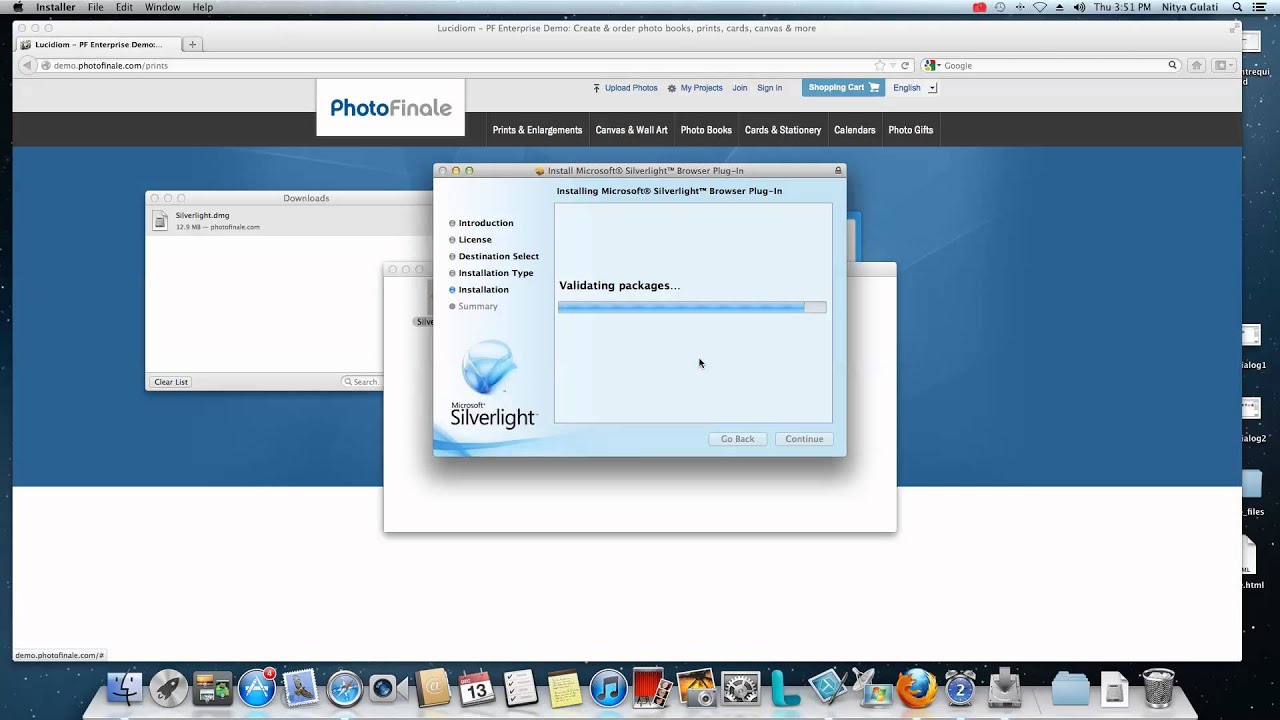Open the Calendars nav item
The width and height of the screenshot is (1280, 720).
[x=855, y=130]
